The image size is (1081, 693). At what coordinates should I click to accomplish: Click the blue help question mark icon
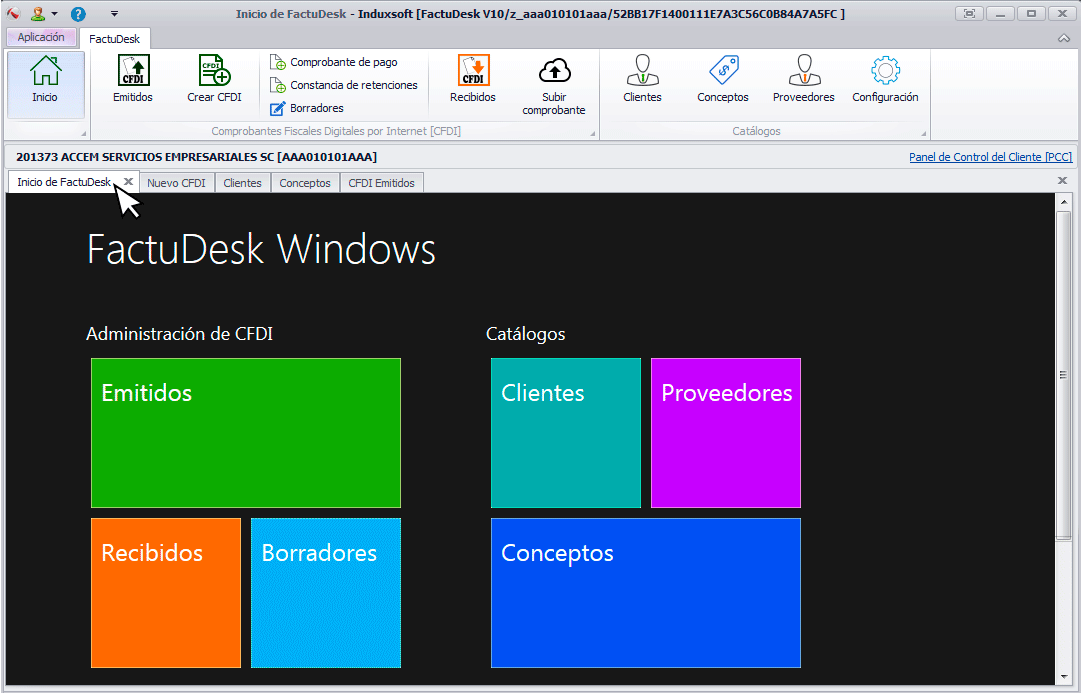click(79, 14)
